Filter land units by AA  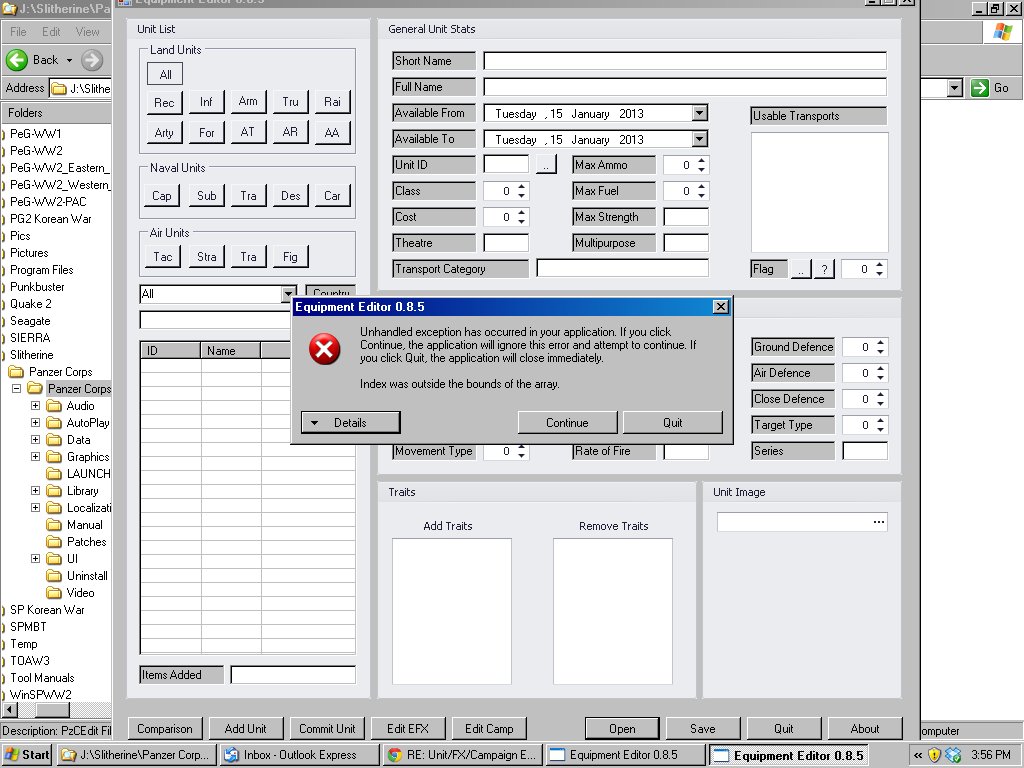(332, 133)
